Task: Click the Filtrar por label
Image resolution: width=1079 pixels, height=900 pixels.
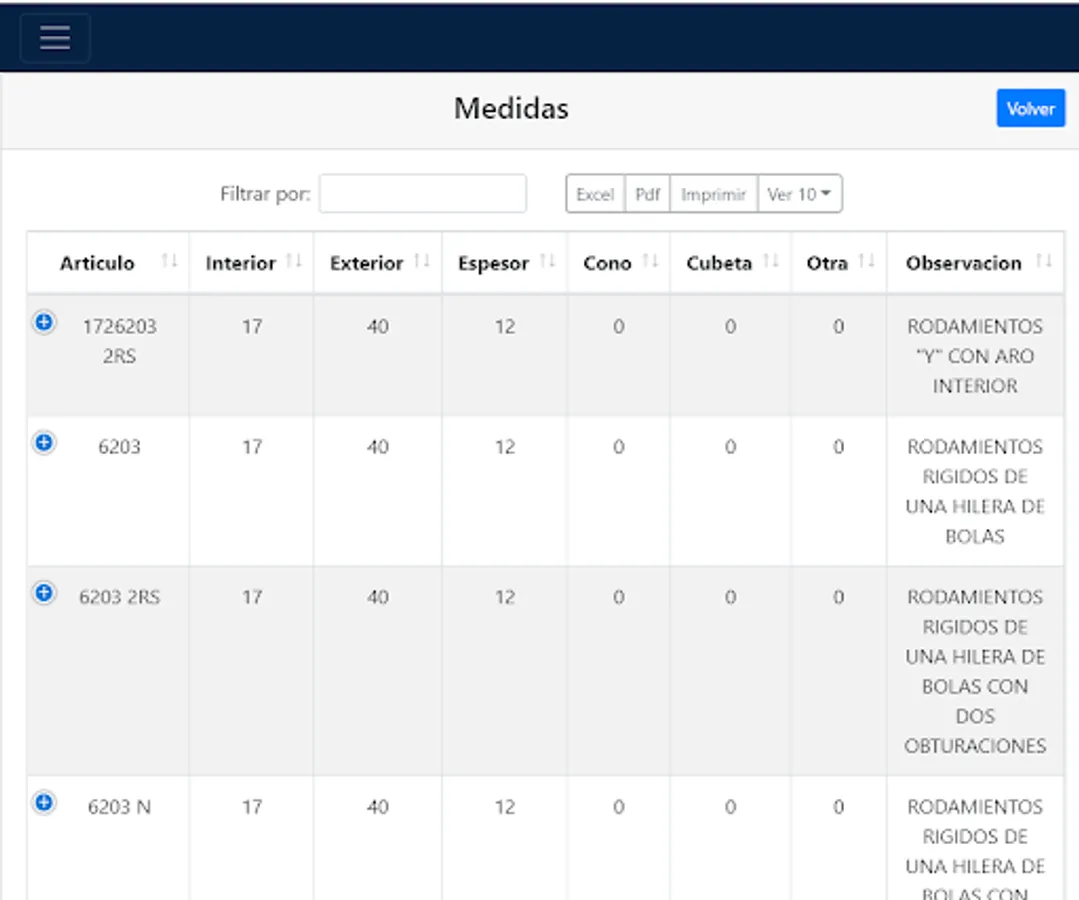Action: point(265,194)
